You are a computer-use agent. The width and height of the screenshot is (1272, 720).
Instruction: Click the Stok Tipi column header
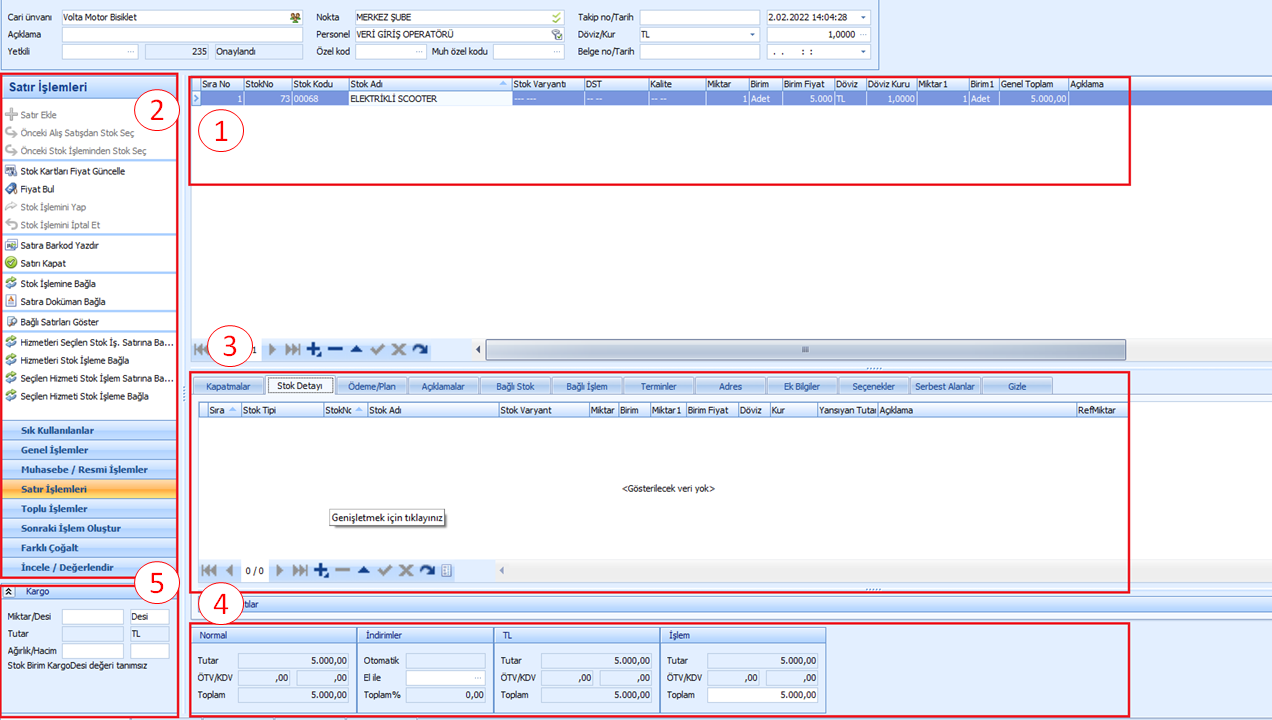[281, 410]
